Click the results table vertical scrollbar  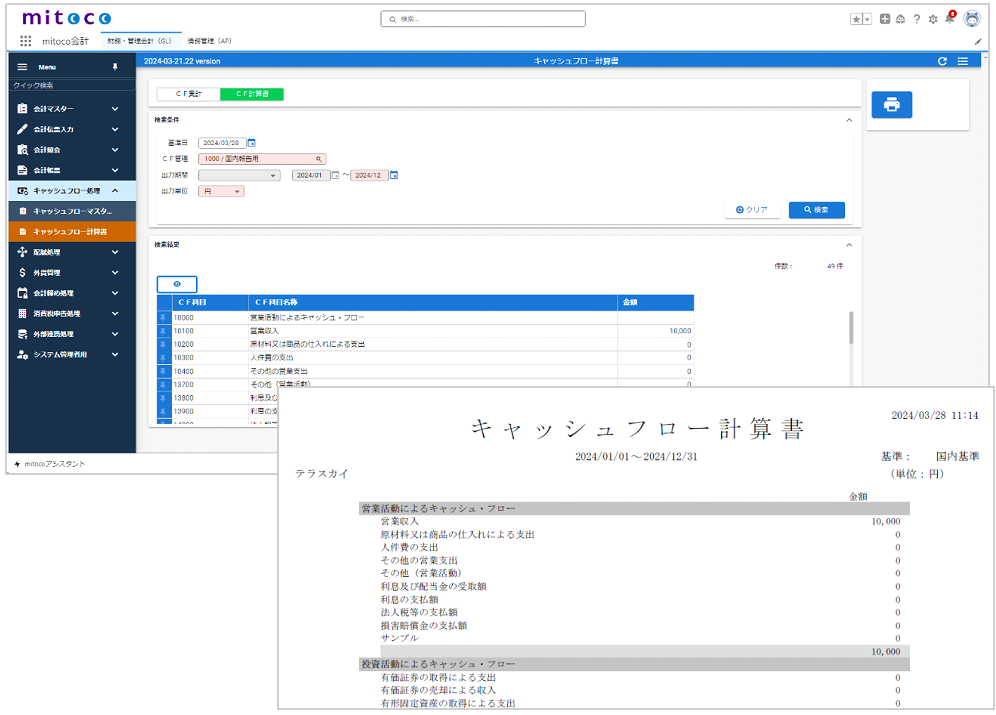(851, 328)
